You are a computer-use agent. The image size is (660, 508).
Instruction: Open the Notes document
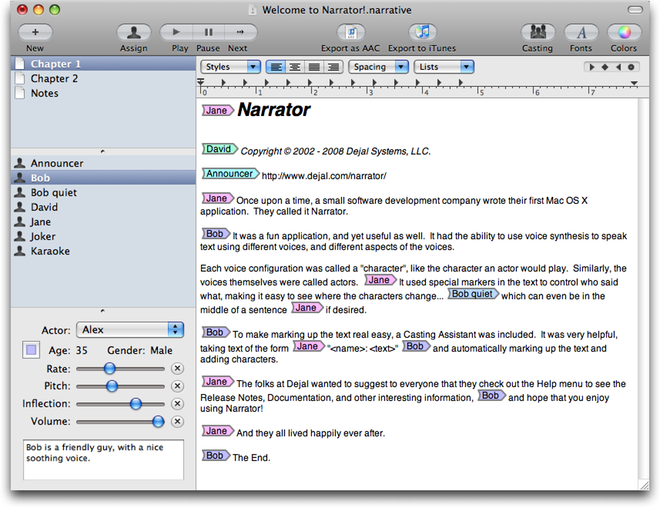pyautogui.click(x=103, y=93)
